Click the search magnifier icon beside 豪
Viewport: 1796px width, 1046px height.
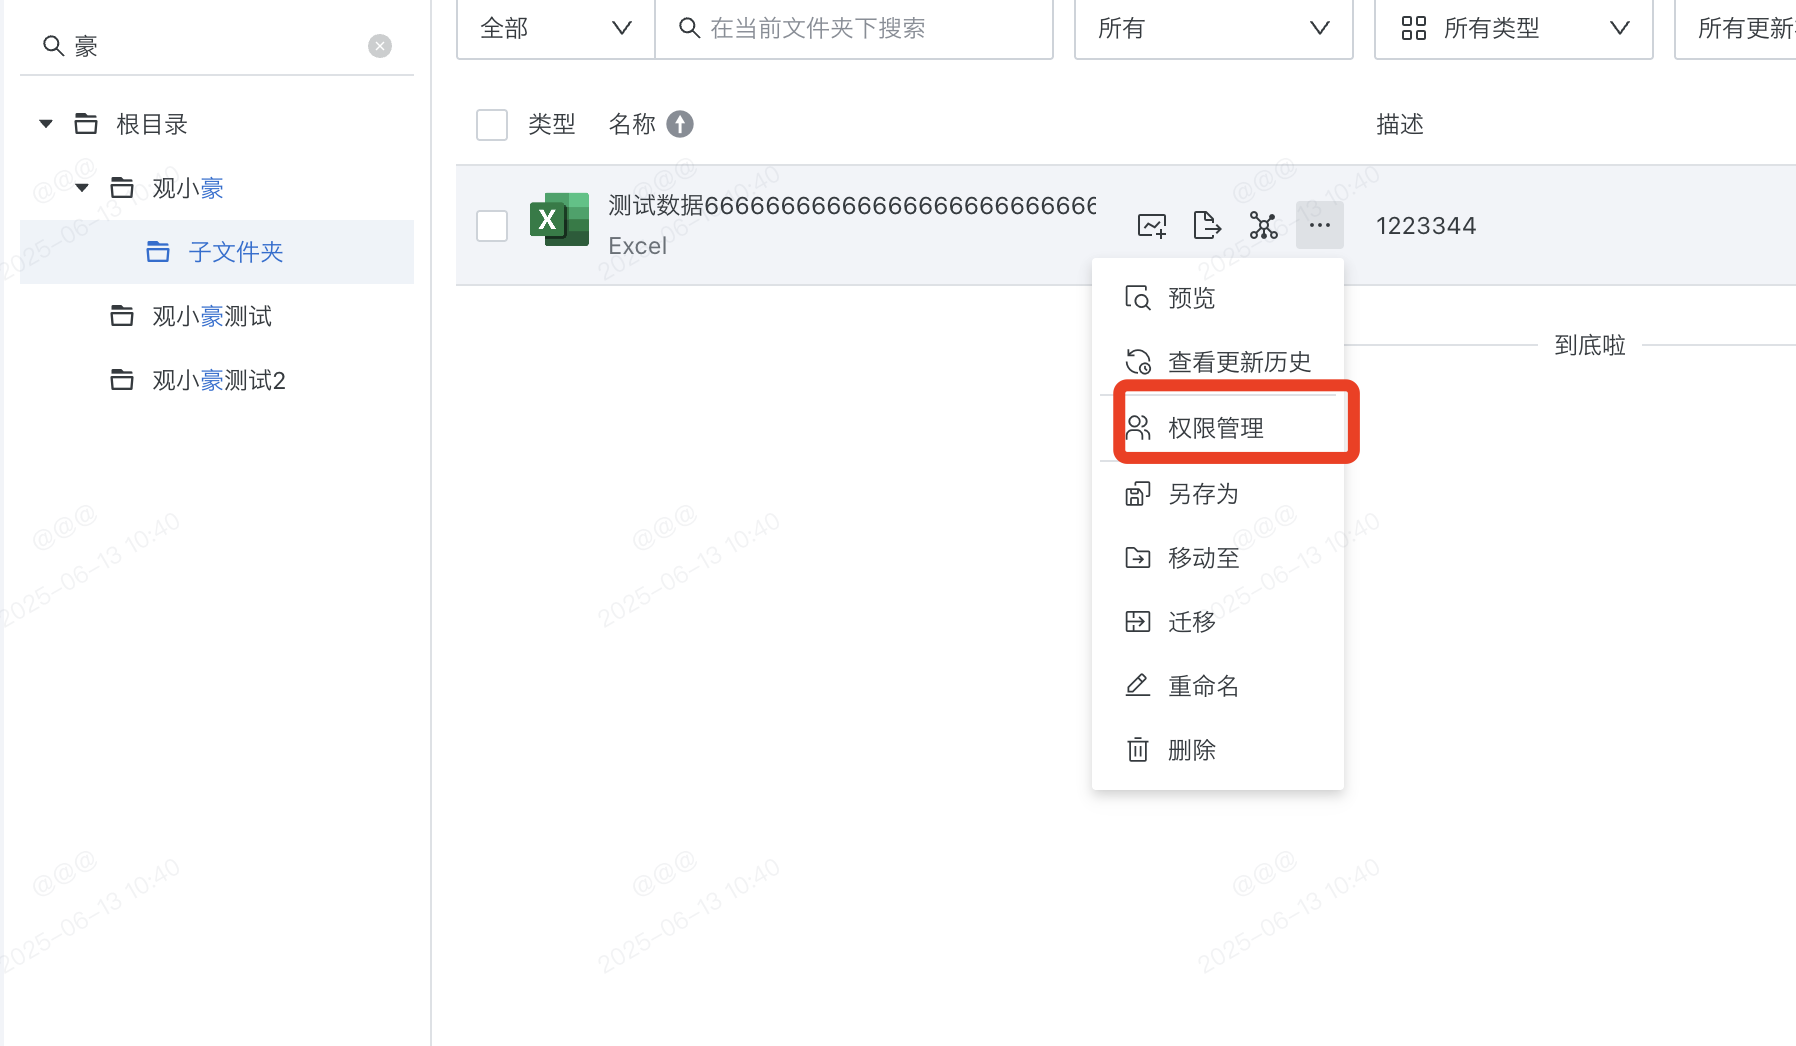(x=54, y=46)
